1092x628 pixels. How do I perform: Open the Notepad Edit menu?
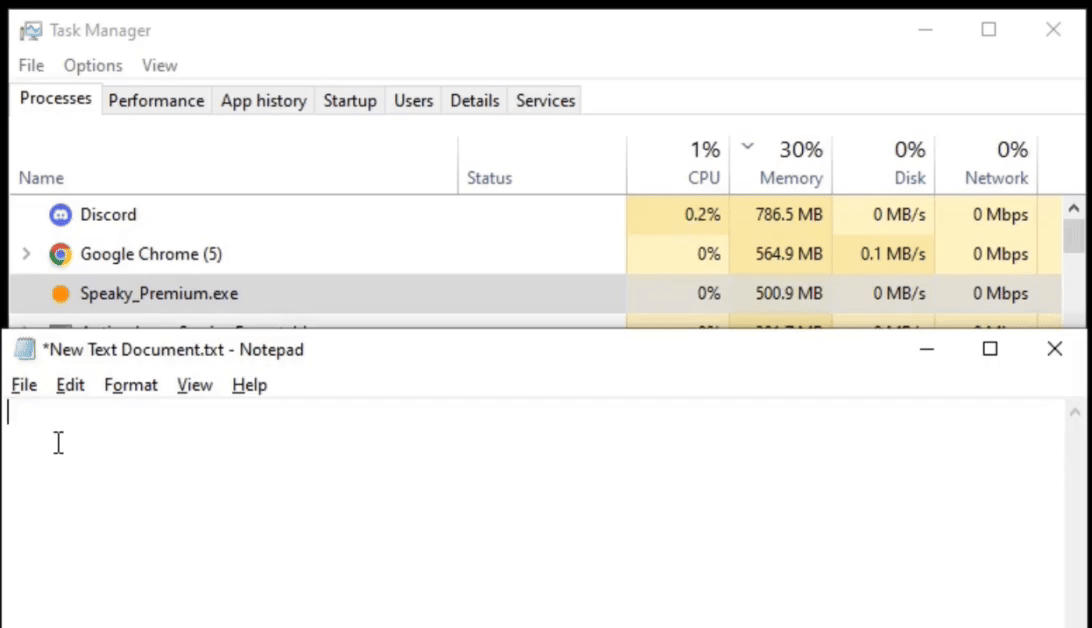[x=70, y=385]
